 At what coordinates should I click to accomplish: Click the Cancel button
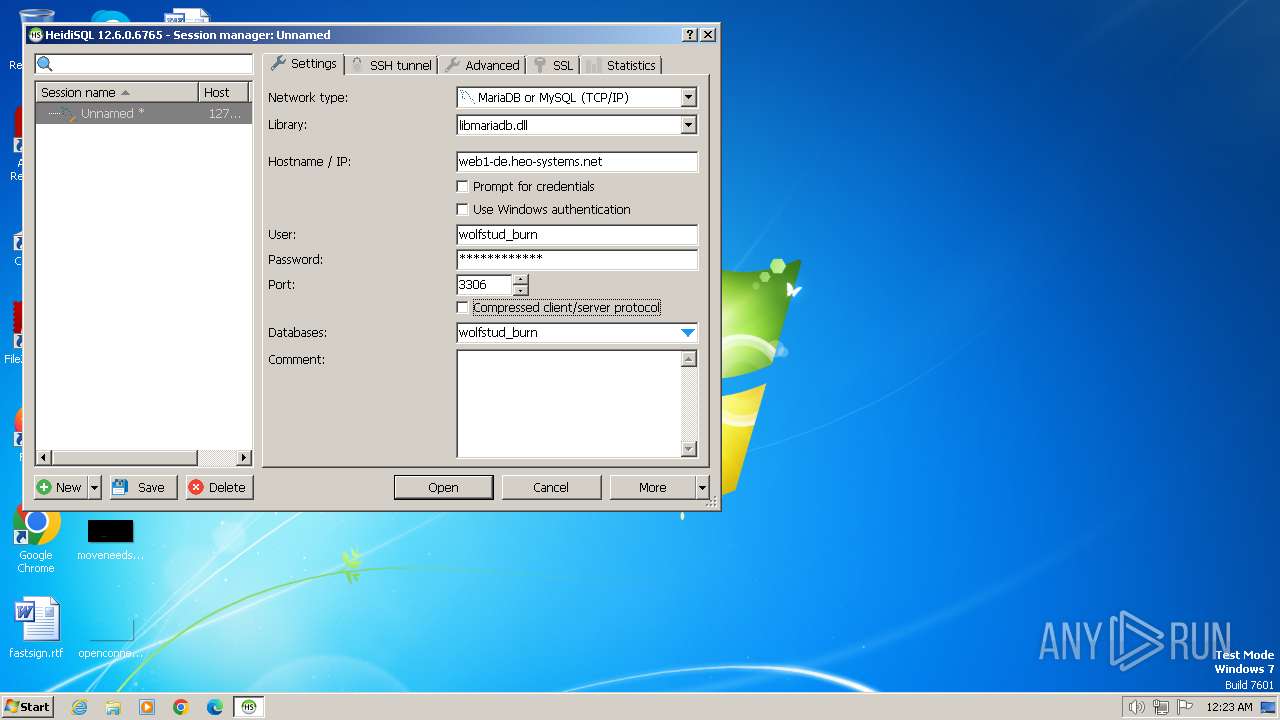[551, 487]
